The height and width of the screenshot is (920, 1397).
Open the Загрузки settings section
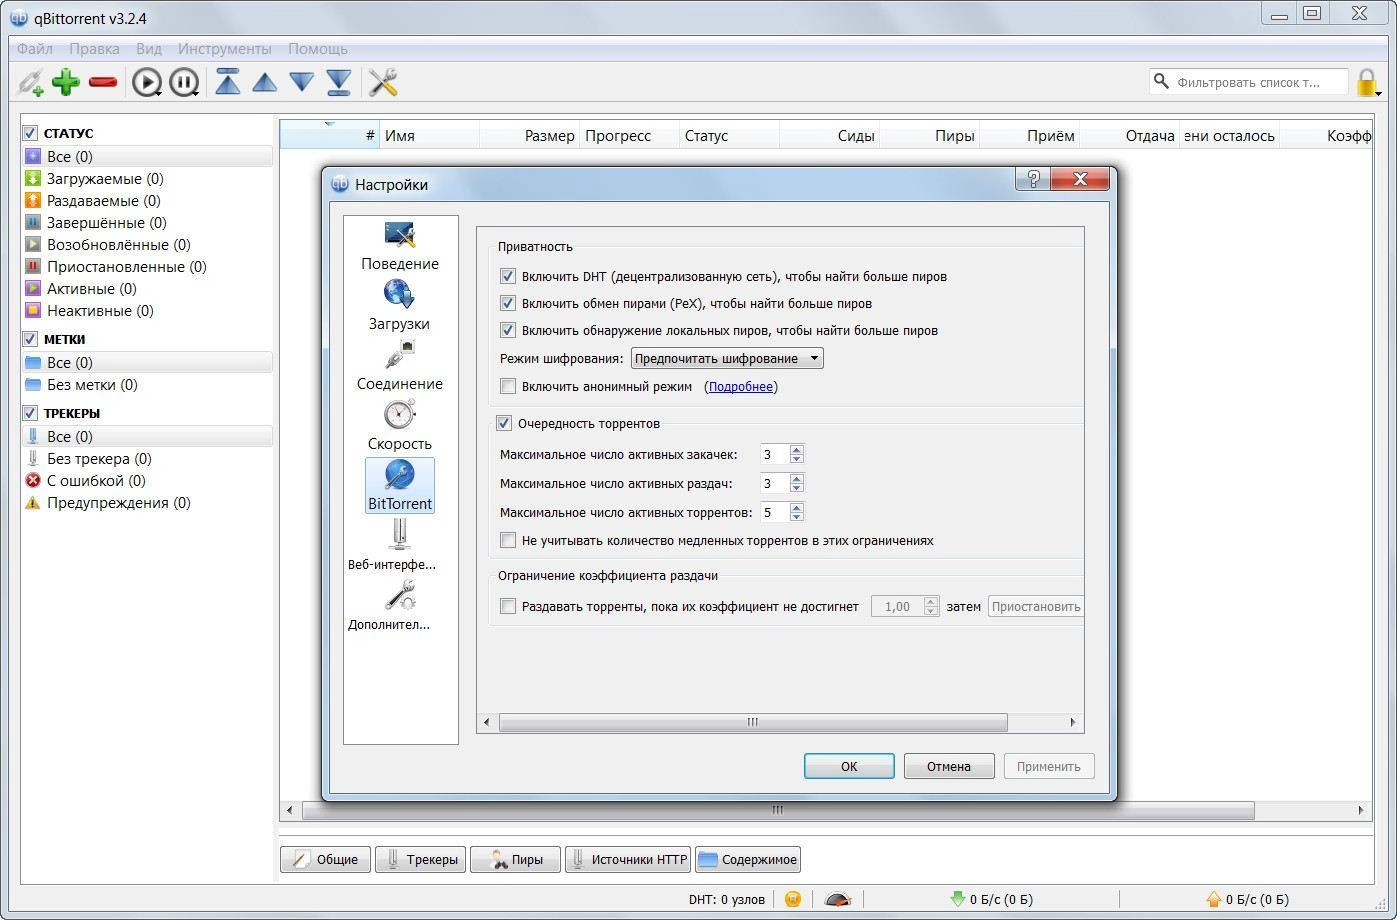(400, 306)
